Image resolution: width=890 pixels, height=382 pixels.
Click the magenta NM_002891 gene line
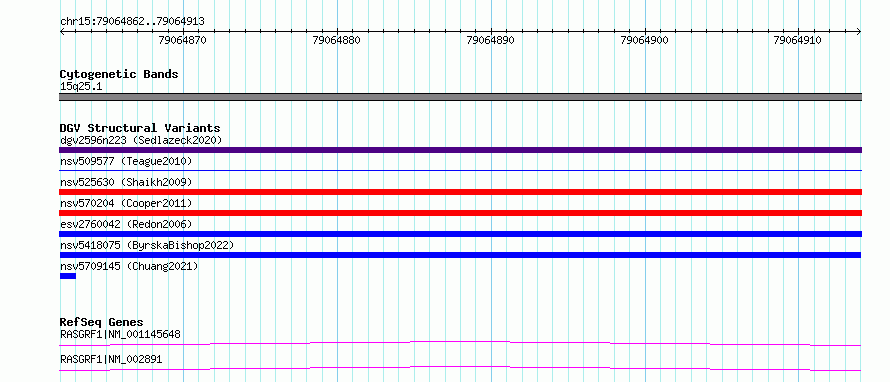coord(460,368)
